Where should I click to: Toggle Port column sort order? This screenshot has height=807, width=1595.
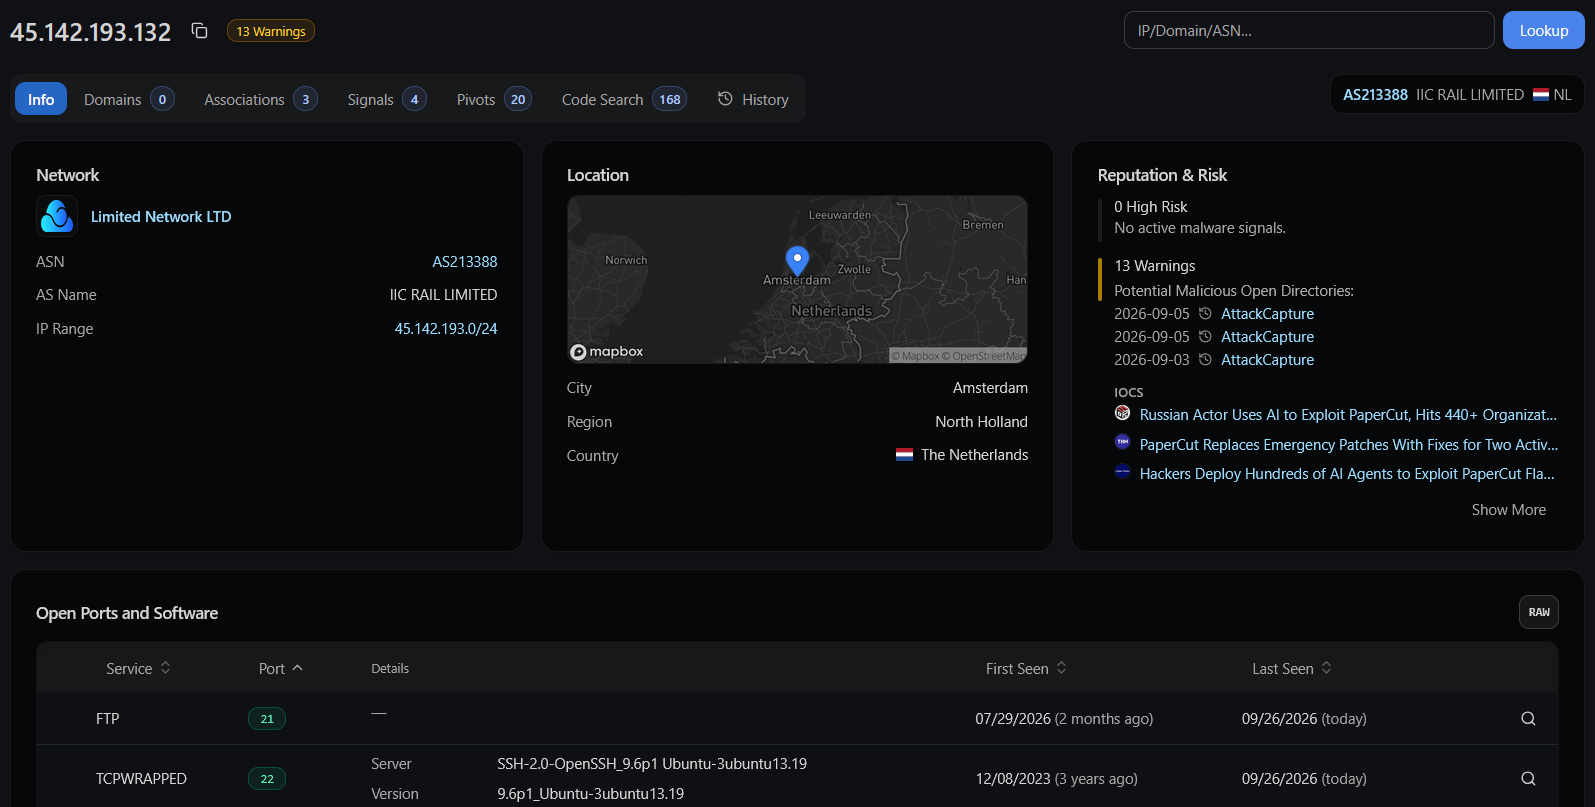point(280,668)
